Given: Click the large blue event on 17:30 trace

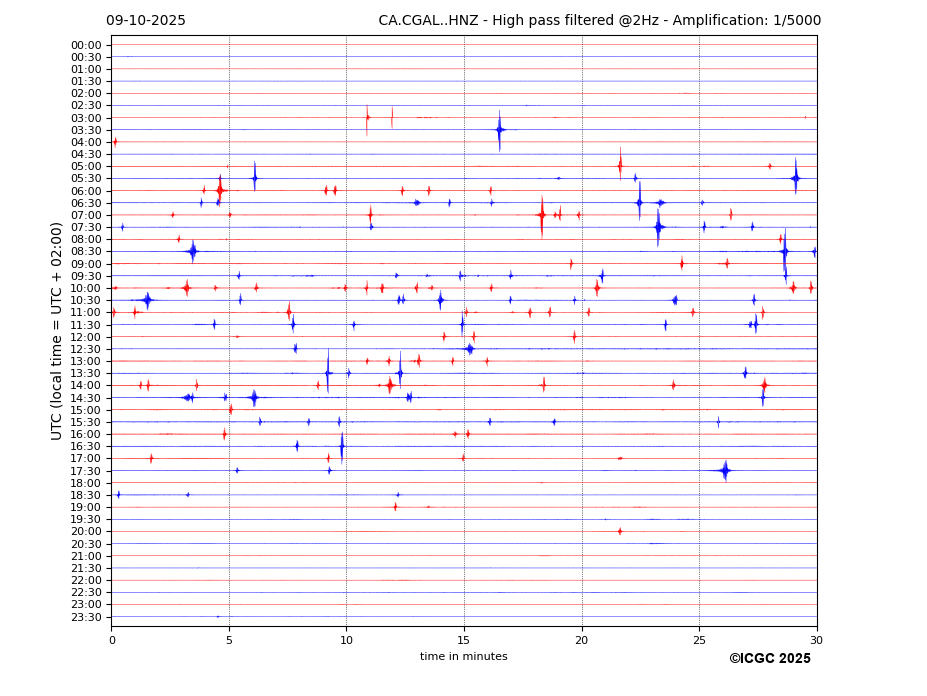Looking at the screenshot, I should click(x=725, y=470).
